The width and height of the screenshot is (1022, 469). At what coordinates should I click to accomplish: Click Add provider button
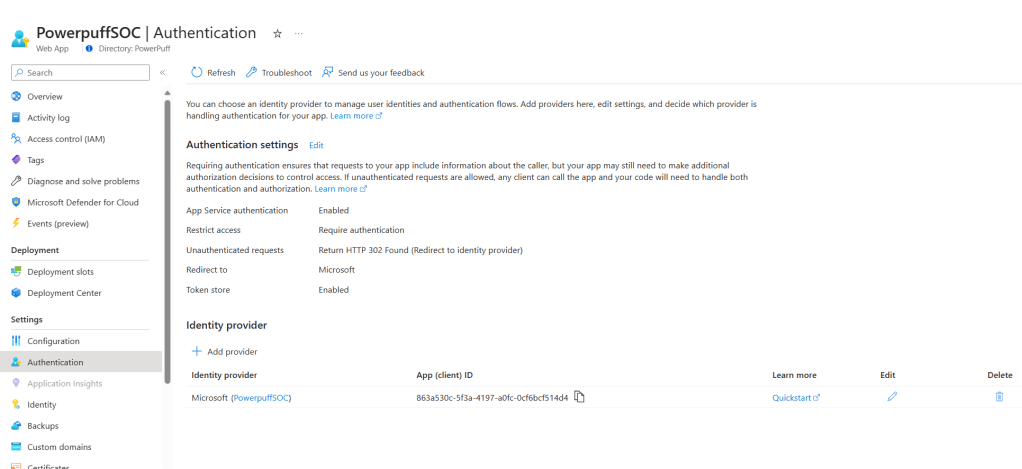click(x=225, y=351)
